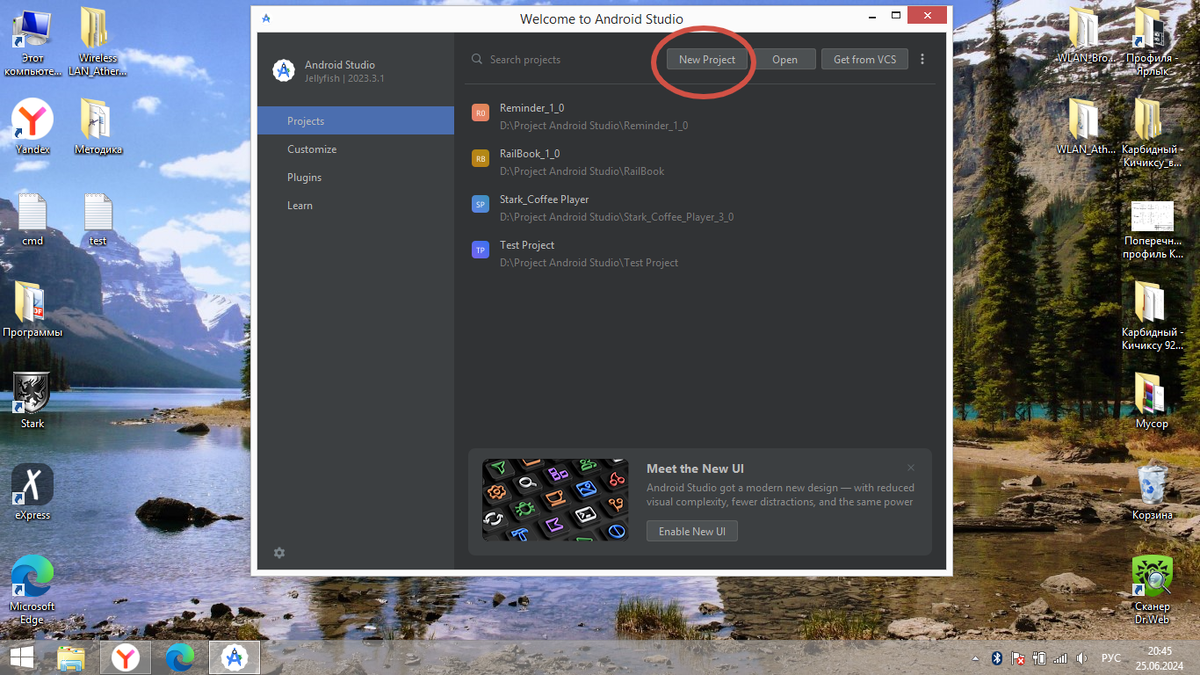
Task: Open Edge from the taskbar
Action: 180,657
